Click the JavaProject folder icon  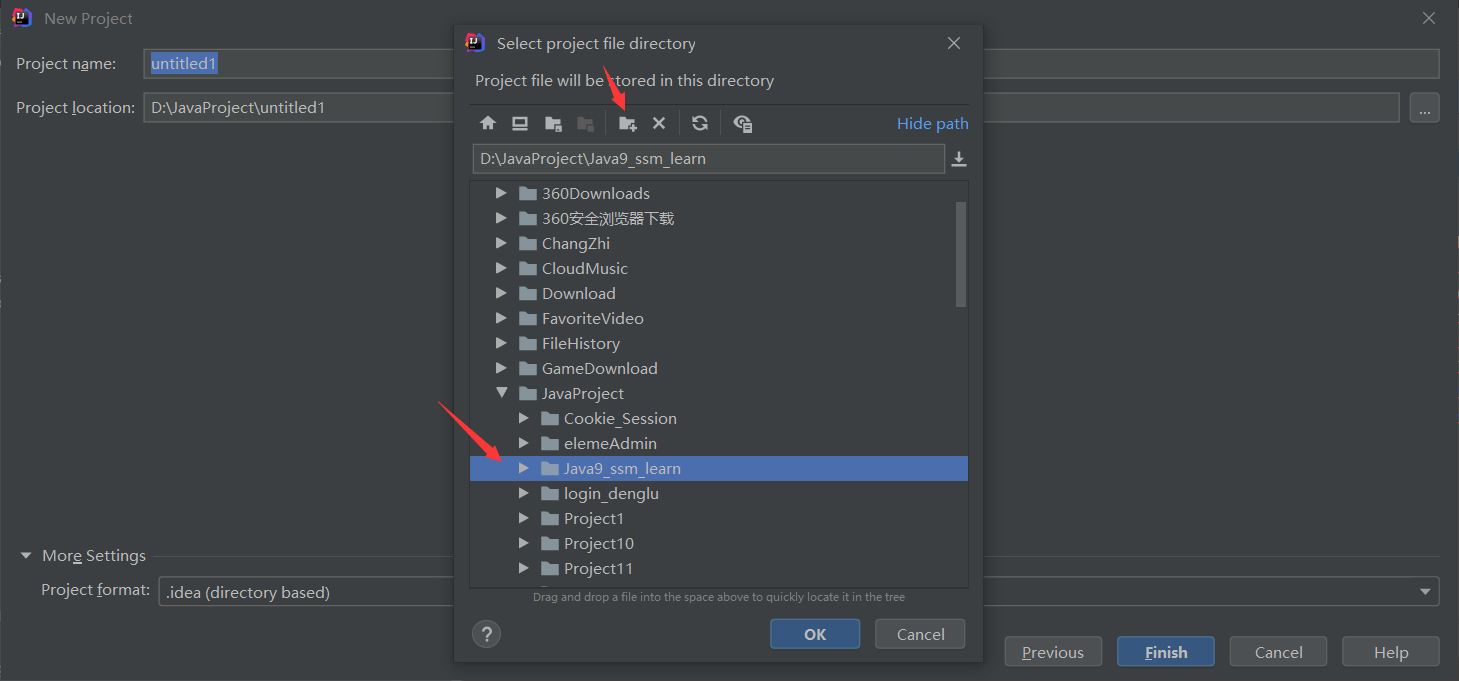tap(528, 393)
